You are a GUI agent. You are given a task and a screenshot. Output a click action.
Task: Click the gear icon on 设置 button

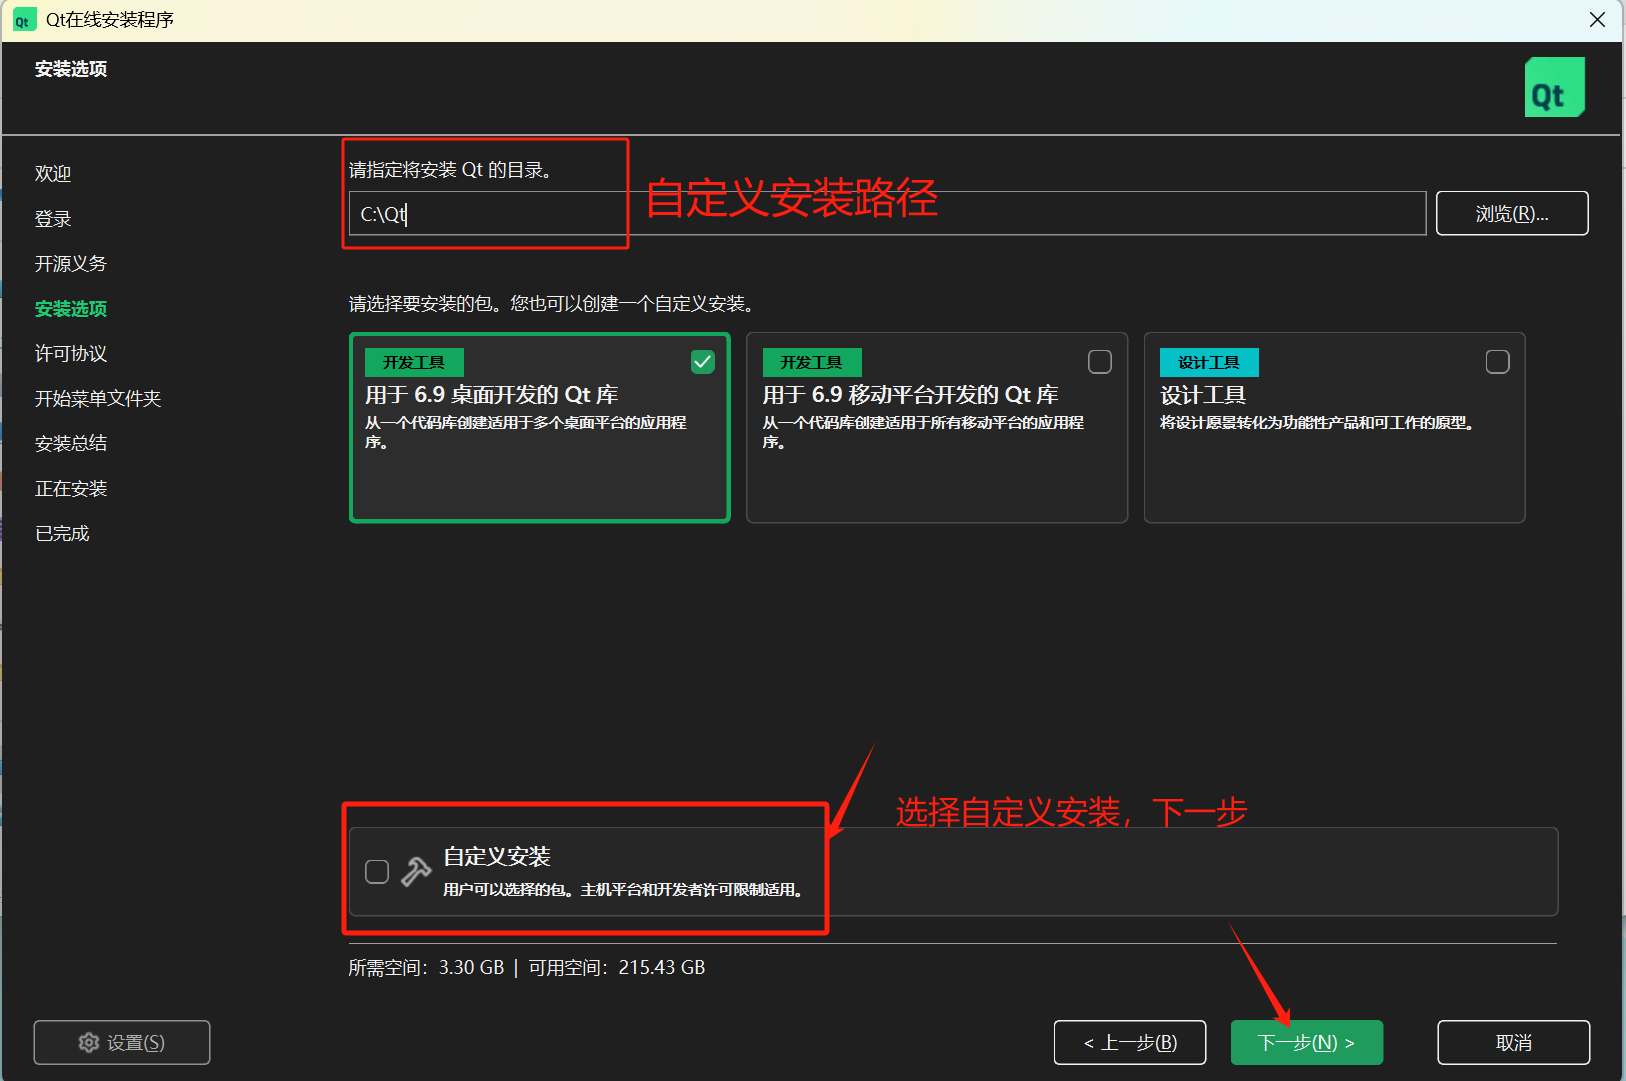point(89,1043)
